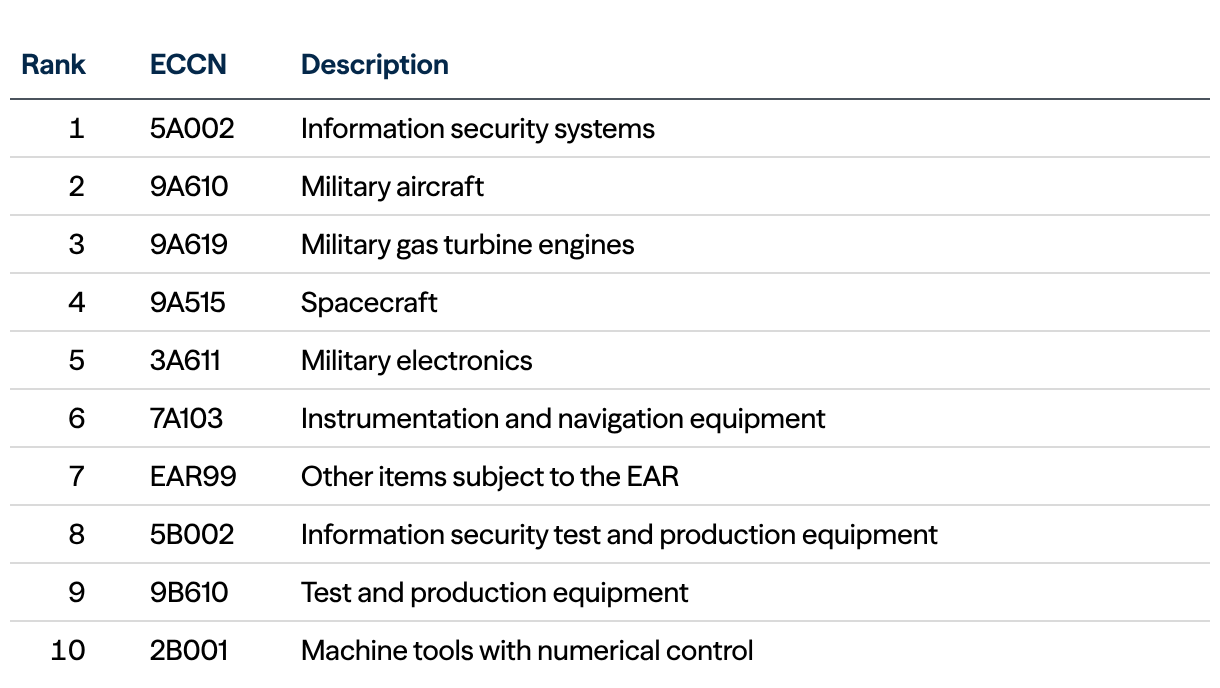Select the EAR99 code cell

click(x=193, y=477)
